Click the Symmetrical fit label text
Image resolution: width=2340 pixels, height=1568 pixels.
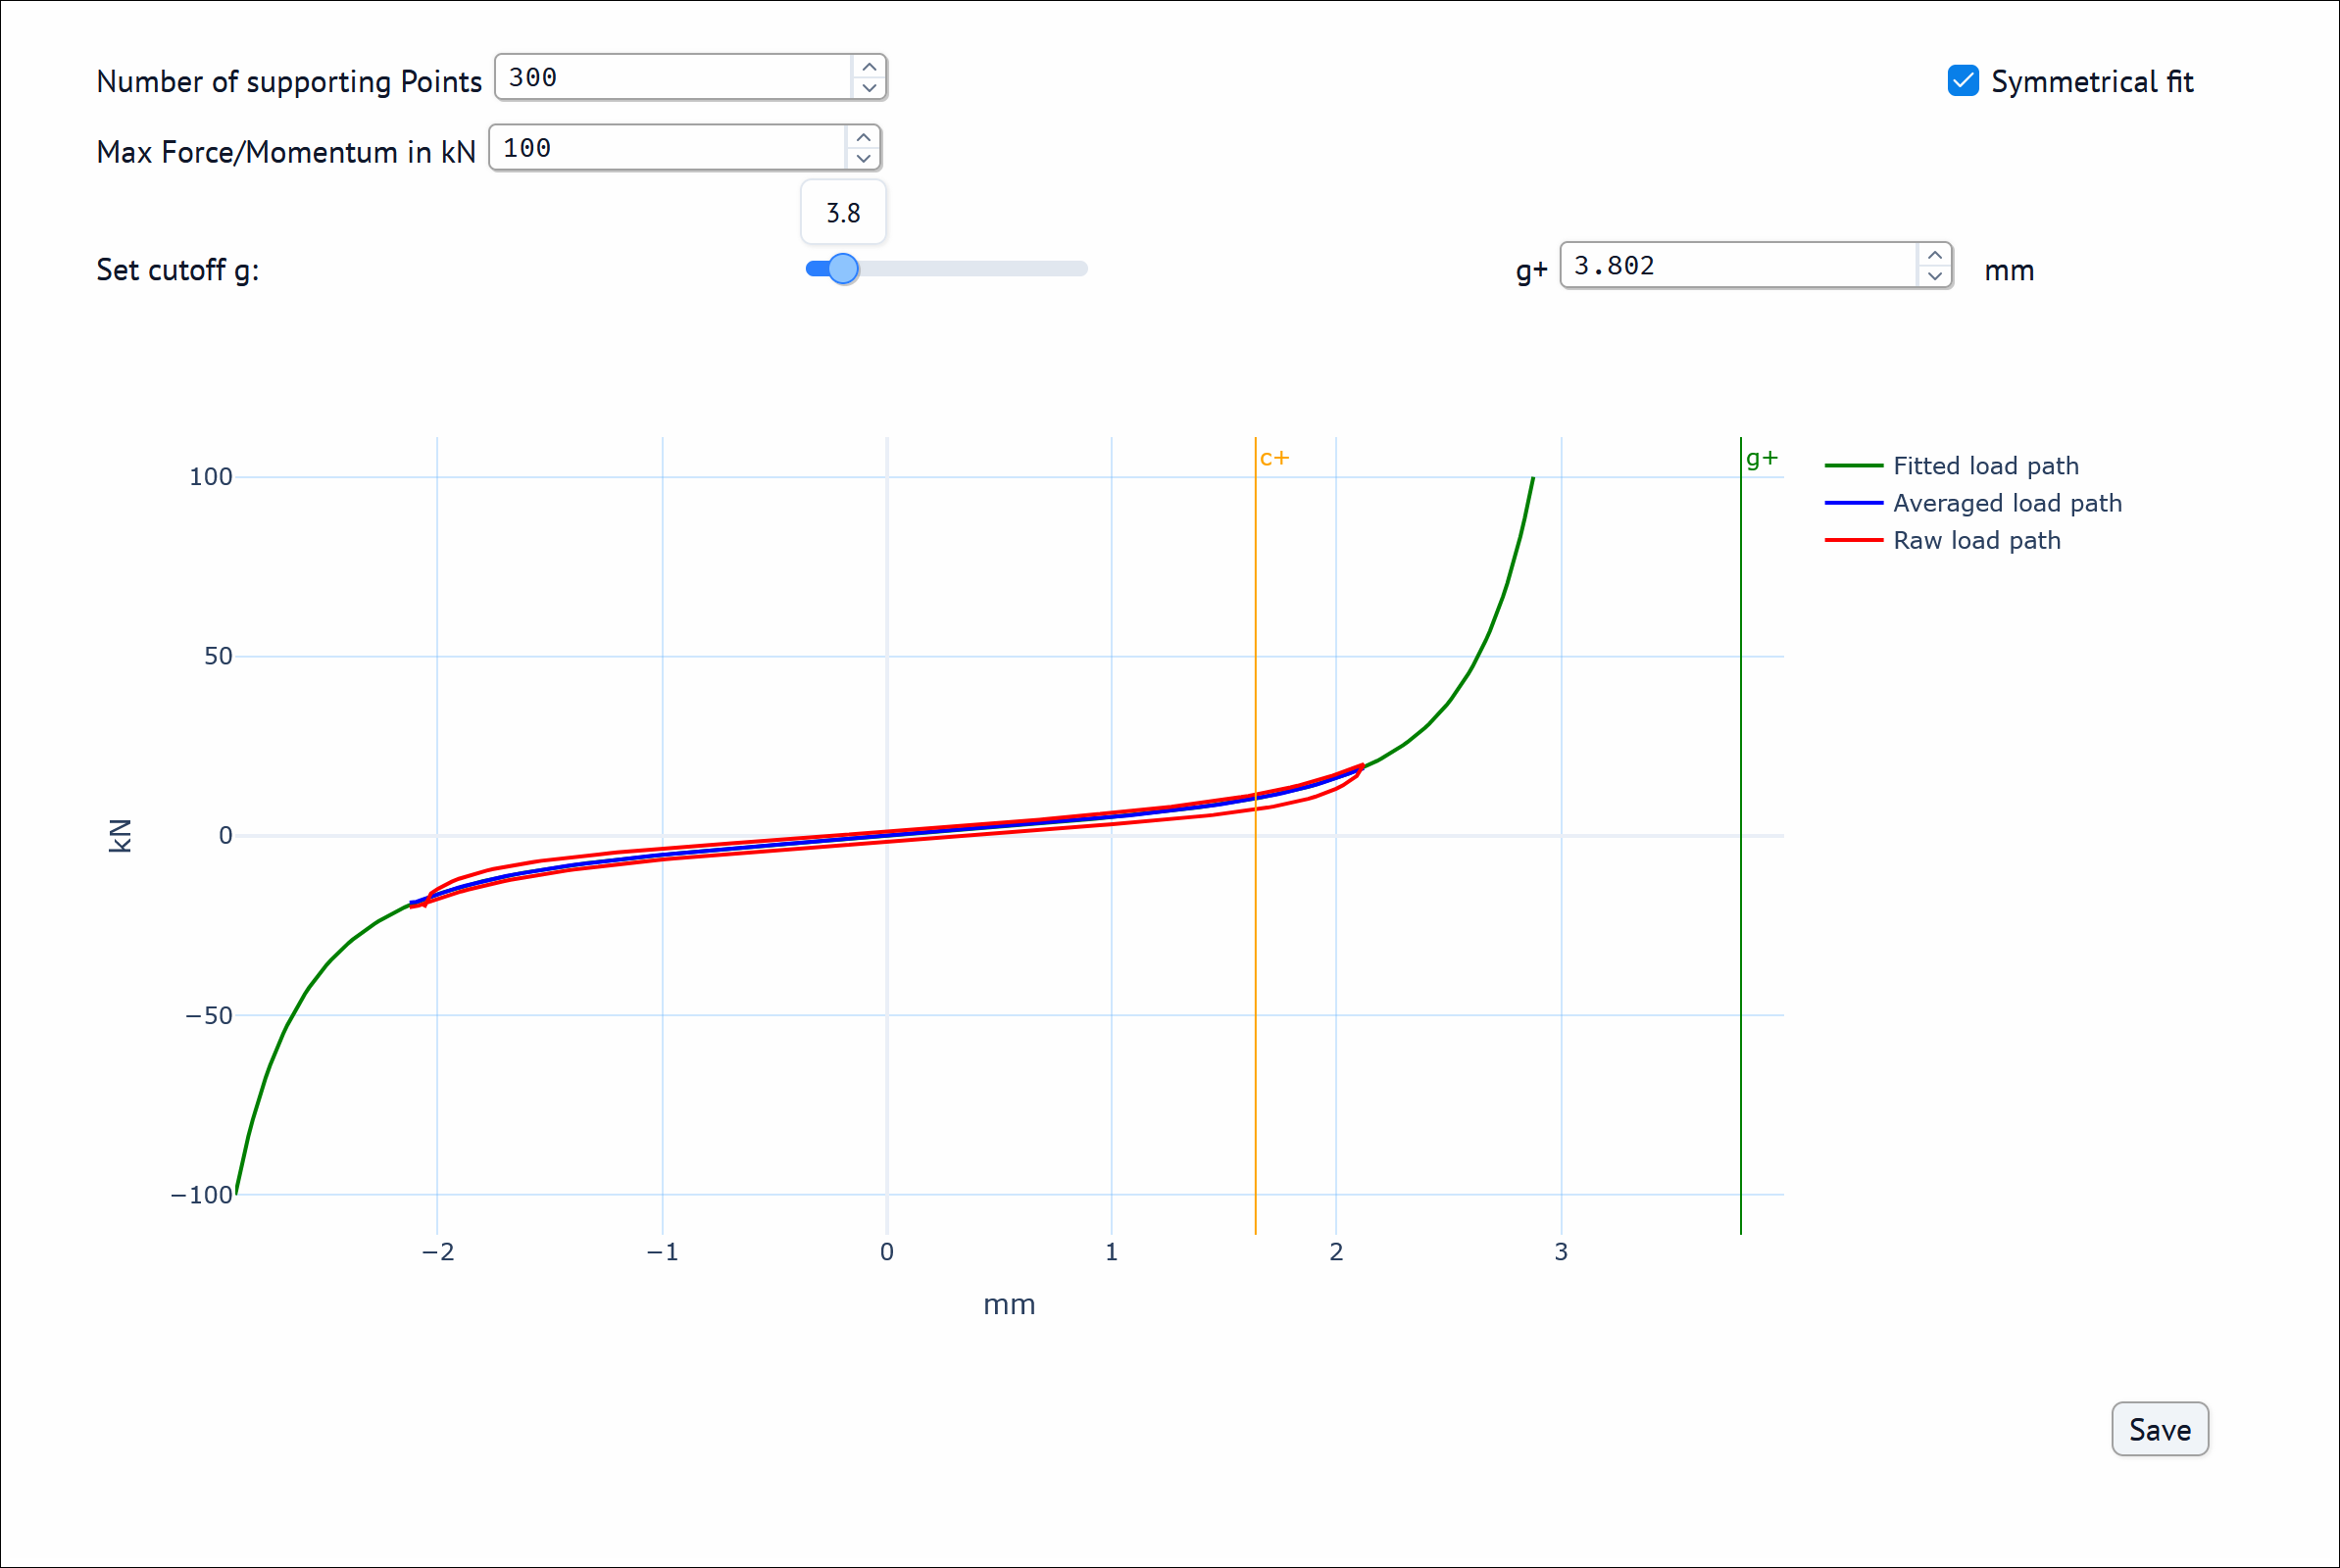point(2092,81)
